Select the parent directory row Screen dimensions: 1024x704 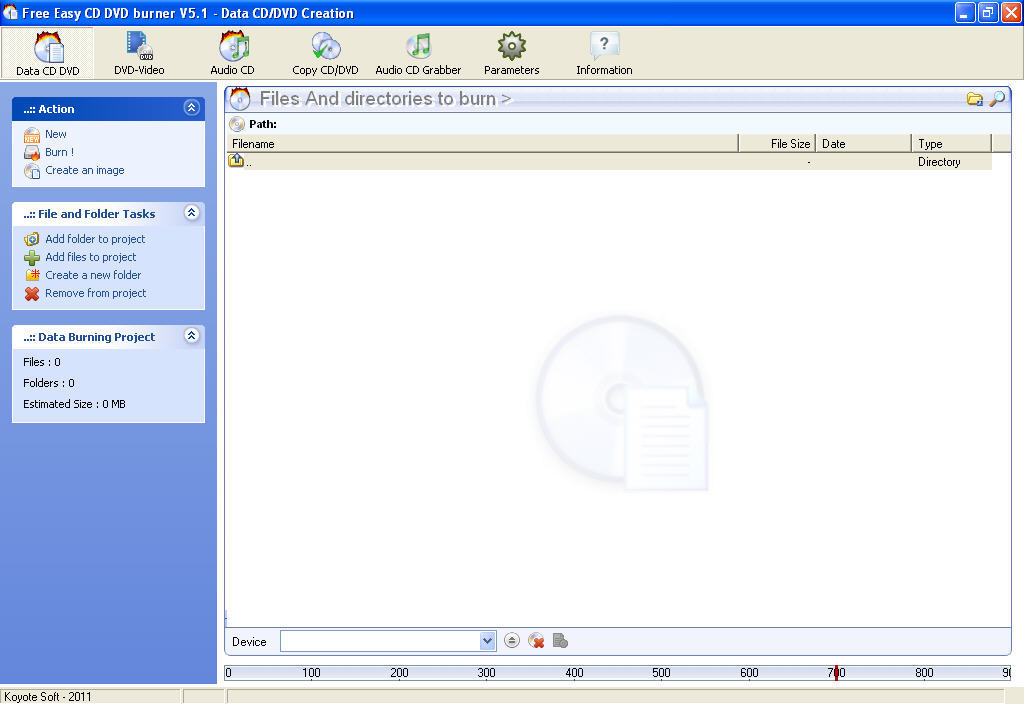pos(400,161)
